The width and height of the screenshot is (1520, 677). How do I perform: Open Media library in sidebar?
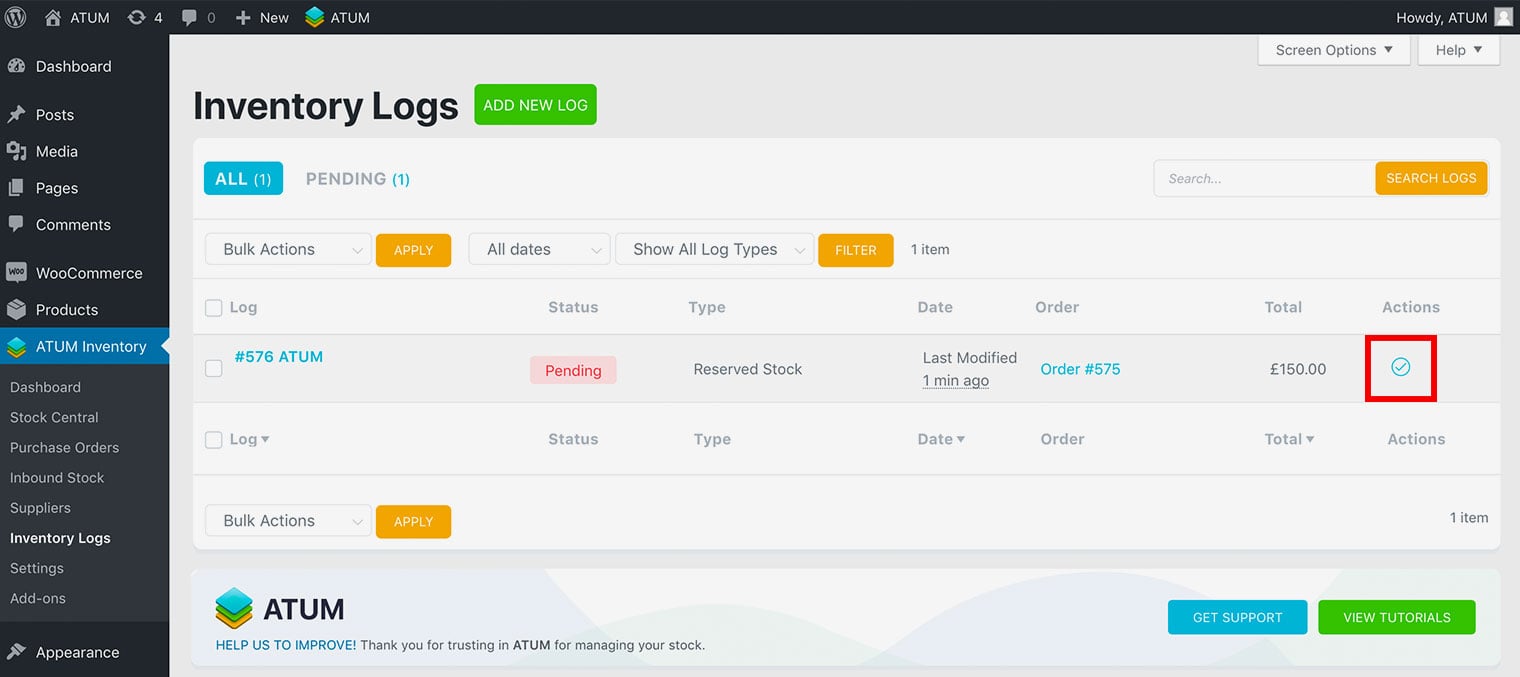(x=56, y=151)
